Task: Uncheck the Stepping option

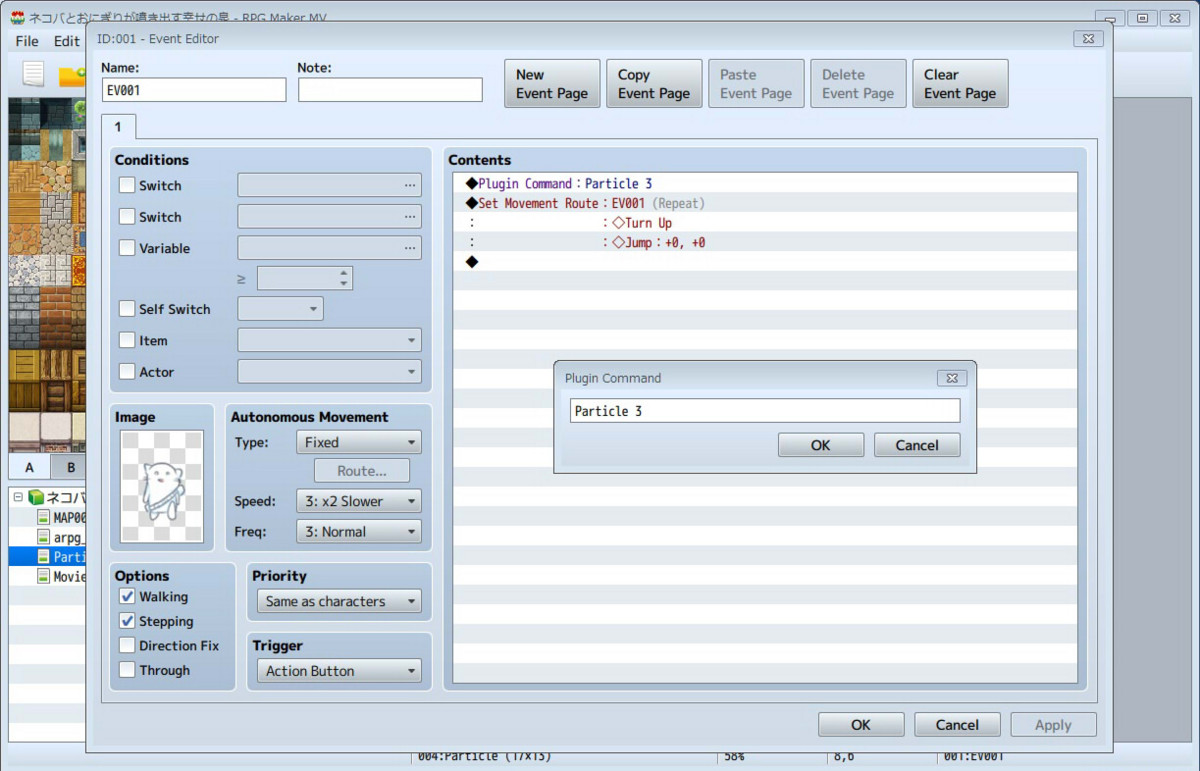Action: point(127,621)
